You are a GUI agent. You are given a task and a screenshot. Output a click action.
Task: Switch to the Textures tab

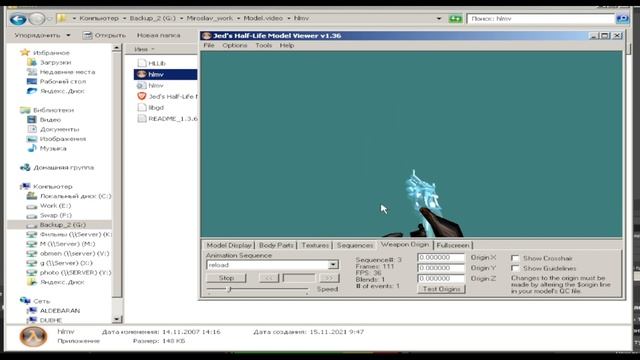pos(315,245)
